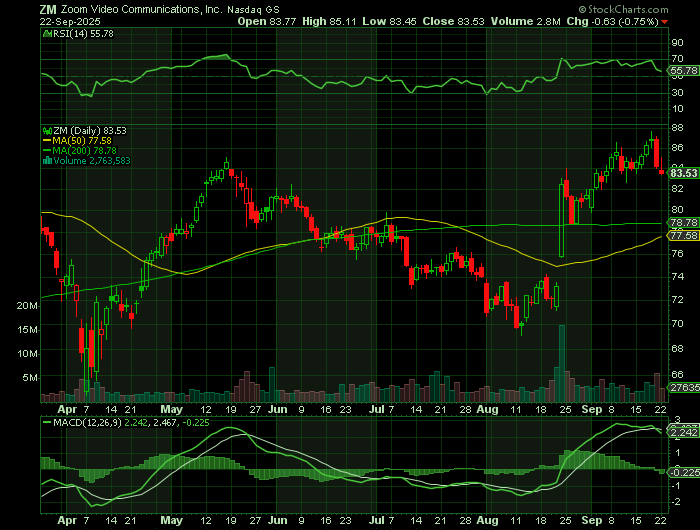Click the yellow dash marker before MA(50)
Image resolution: width=700 pixels, height=530 pixels.
click(47, 141)
